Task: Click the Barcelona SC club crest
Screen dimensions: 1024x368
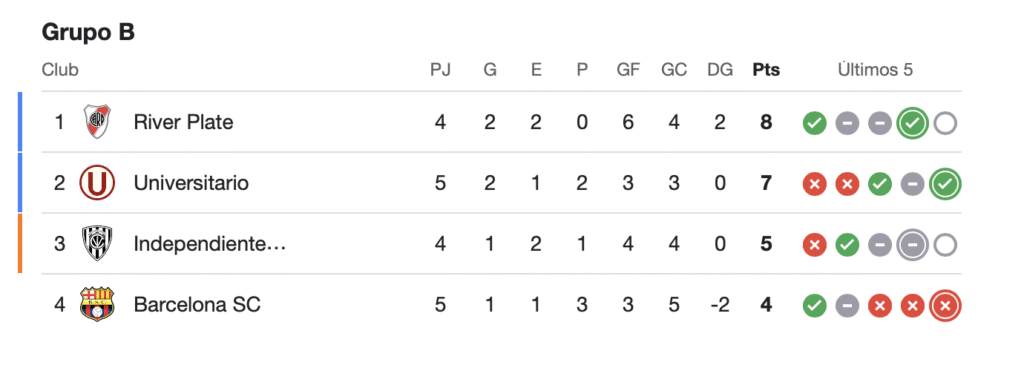Action: click(x=97, y=305)
